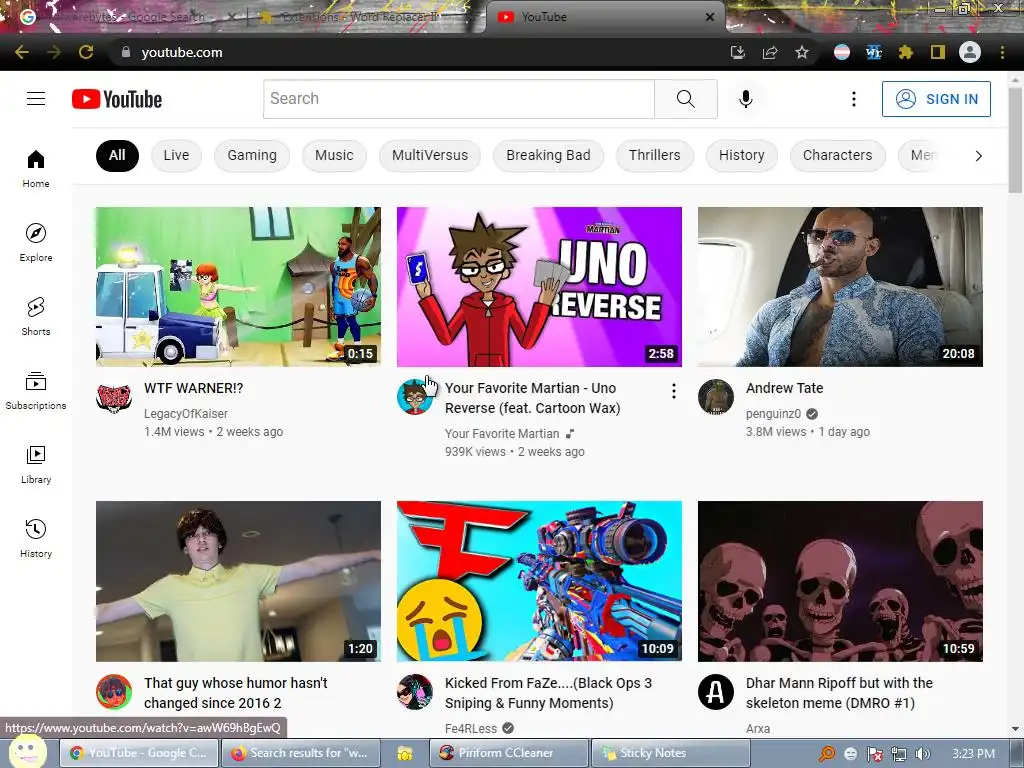Select the MultiVersus filter chip
Viewport: 1024px width, 768px height.
coord(430,155)
